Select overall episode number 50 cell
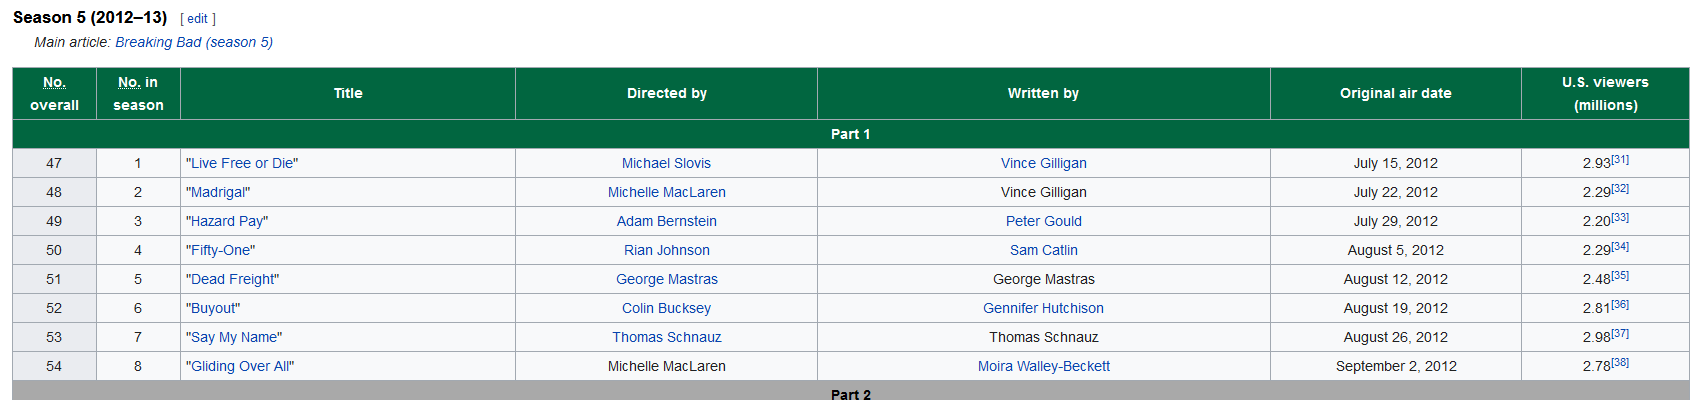Image resolution: width=1701 pixels, height=400 pixels. 54,250
